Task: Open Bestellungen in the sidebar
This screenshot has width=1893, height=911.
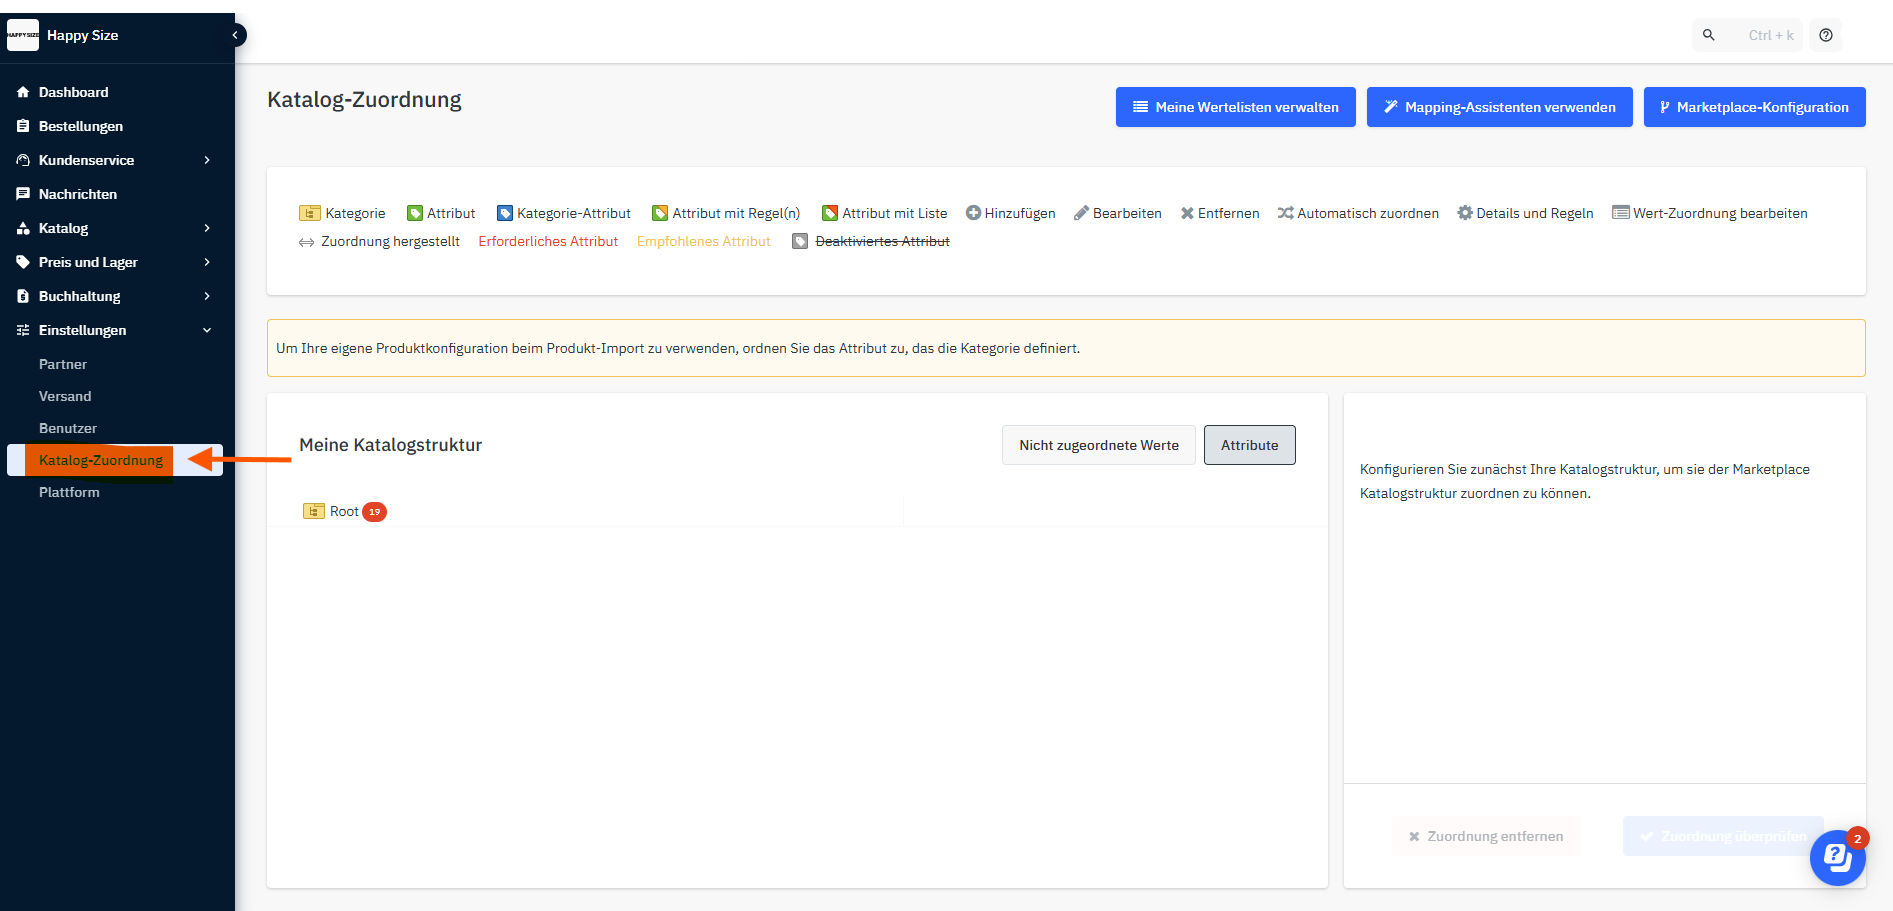Action: (80, 126)
